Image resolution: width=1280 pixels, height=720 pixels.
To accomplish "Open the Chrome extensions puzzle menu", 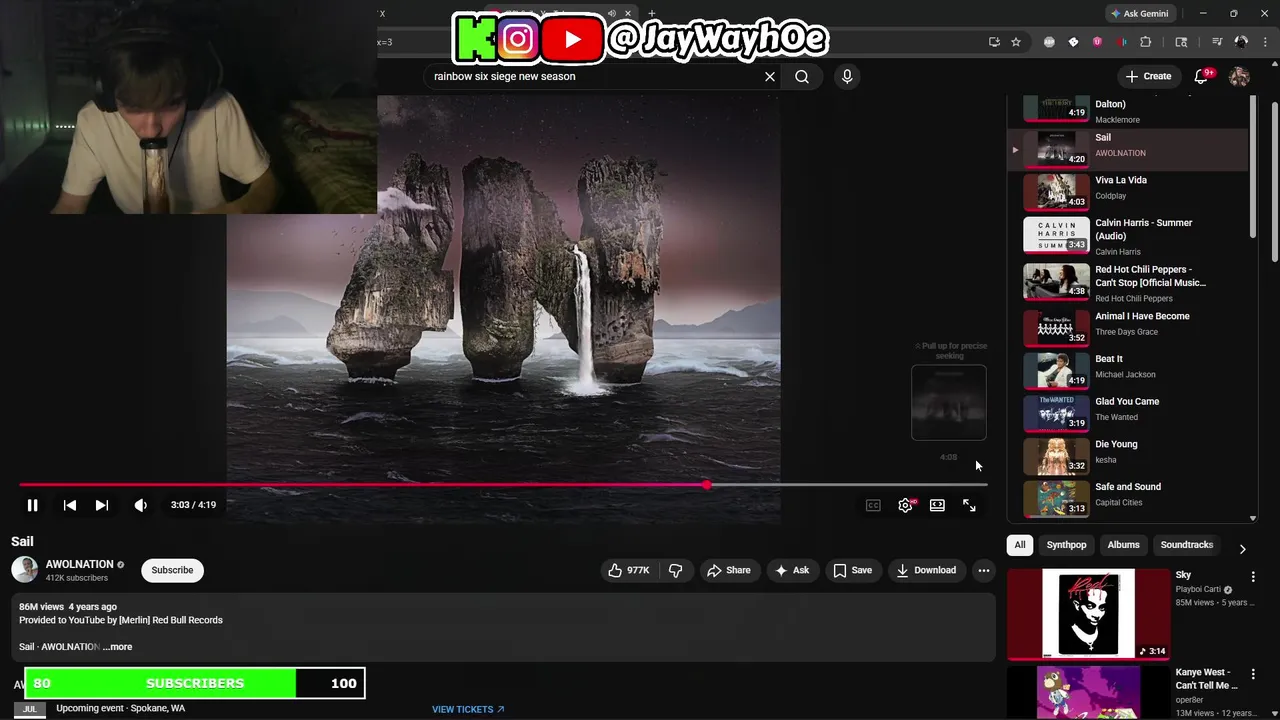I will [x=1146, y=42].
